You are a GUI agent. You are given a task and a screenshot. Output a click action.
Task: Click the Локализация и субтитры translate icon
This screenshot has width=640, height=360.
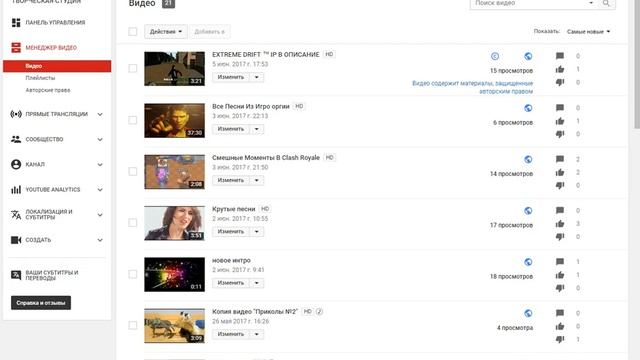(x=16, y=215)
